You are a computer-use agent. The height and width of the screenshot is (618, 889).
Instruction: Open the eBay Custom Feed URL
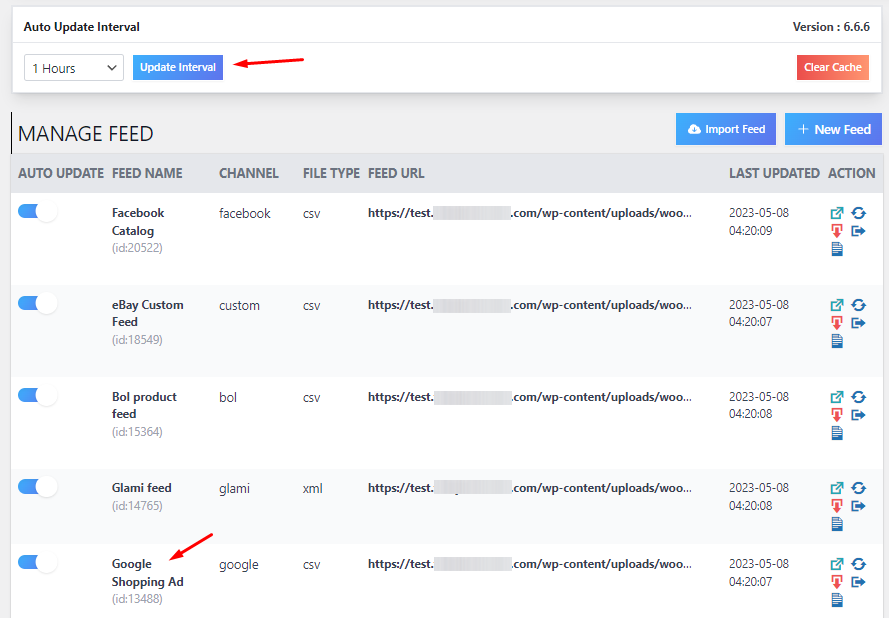pos(530,305)
